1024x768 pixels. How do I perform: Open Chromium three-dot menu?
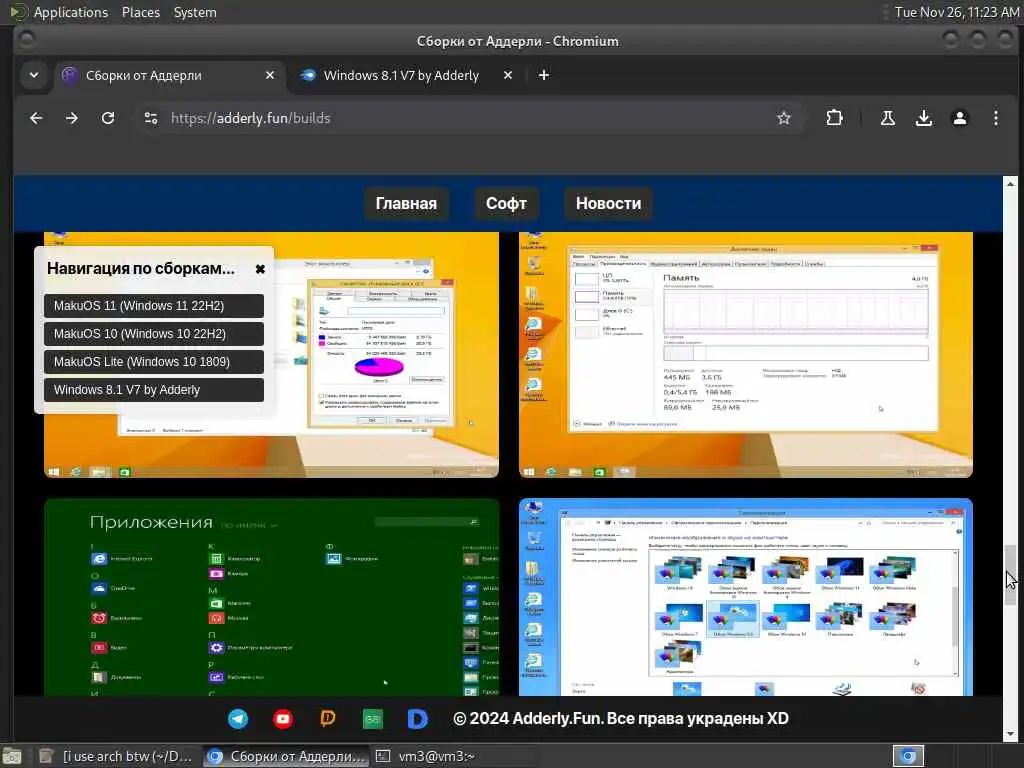pyautogui.click(x=995, y=118)
